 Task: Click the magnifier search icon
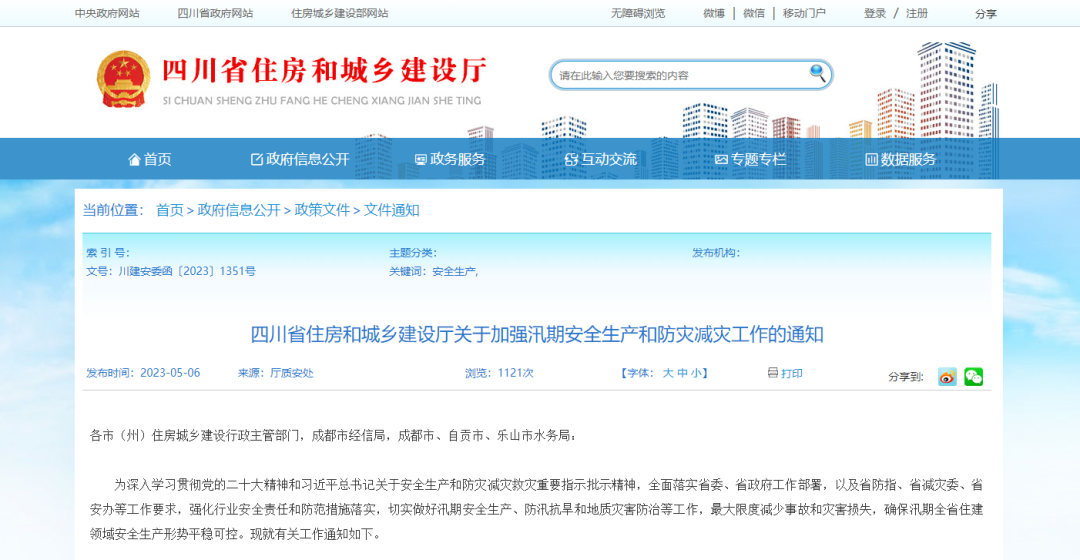pyautogui.click(x=817, y=73)
